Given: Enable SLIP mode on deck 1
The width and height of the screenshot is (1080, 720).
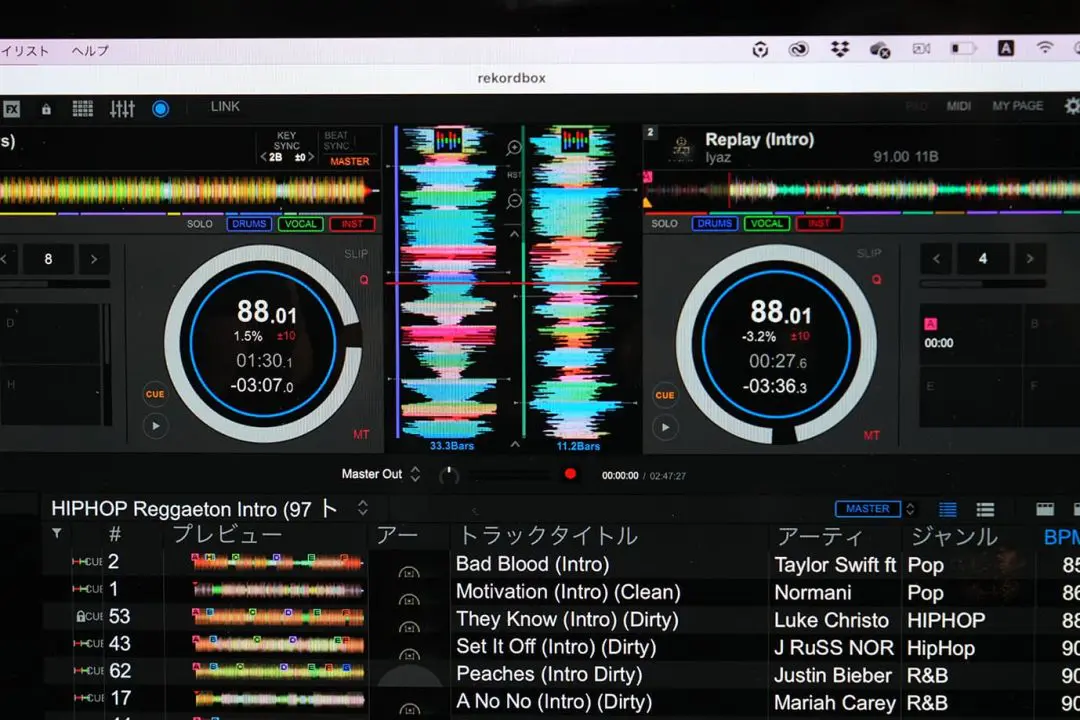Looking at the screenshot, I should tap(356, 254).
